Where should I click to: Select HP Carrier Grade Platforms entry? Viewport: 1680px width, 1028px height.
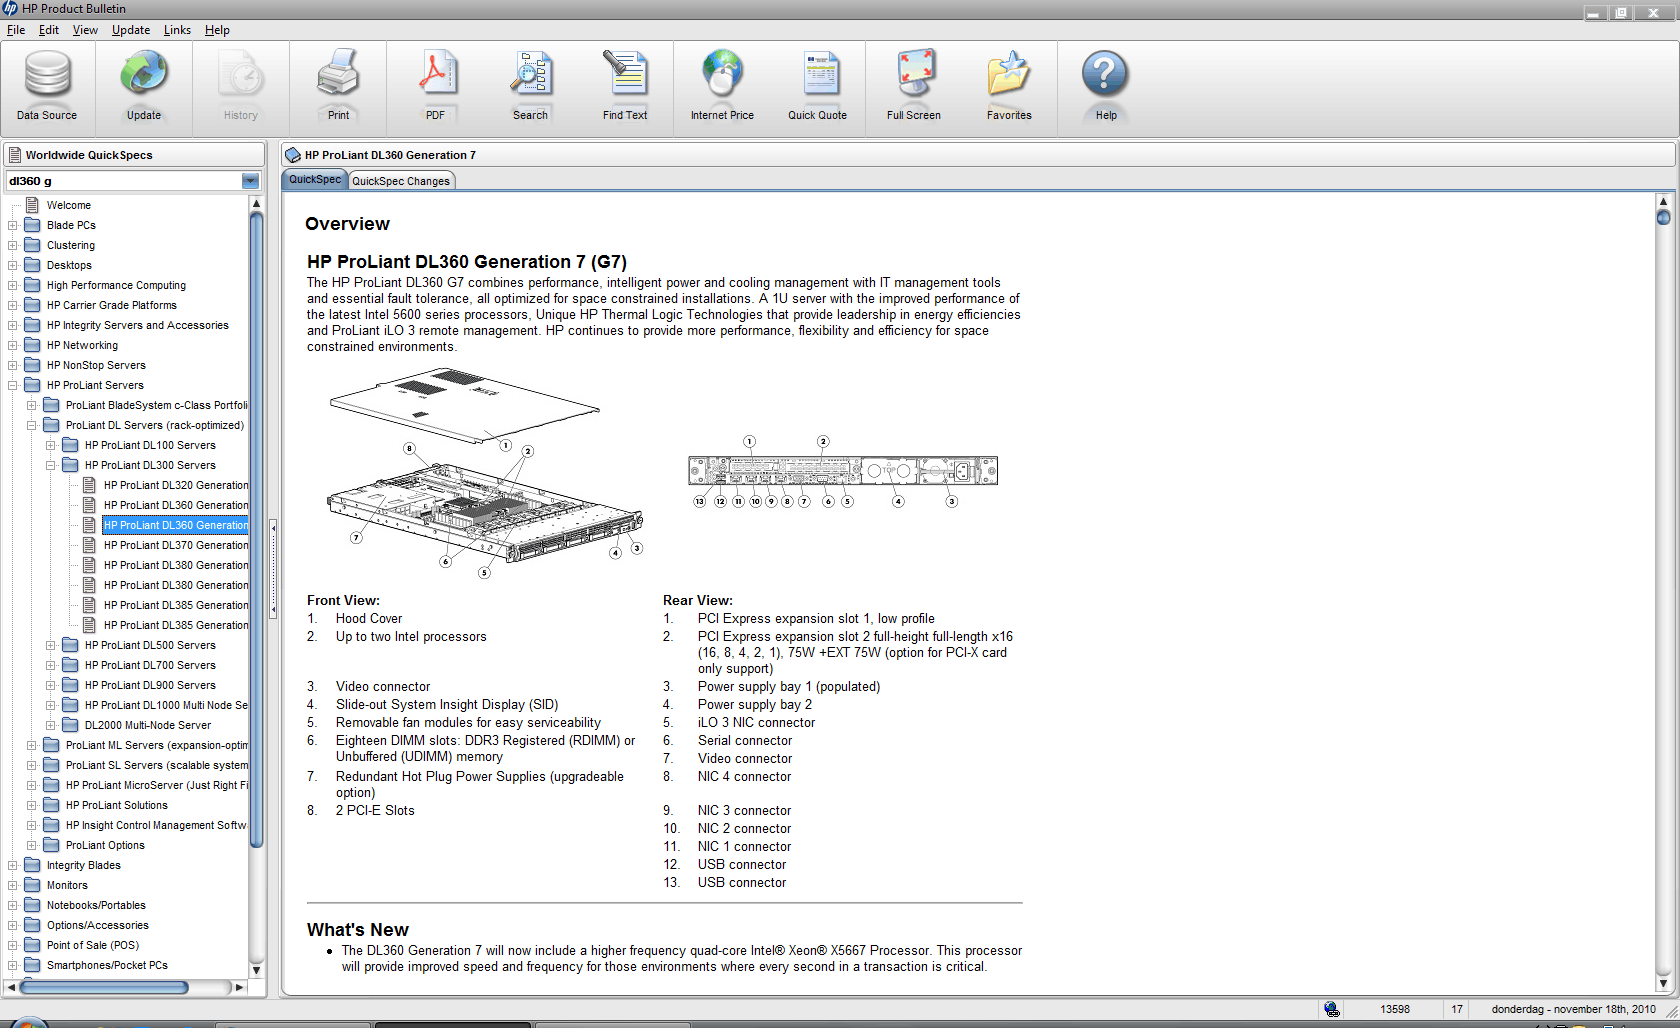pyautogui.click(x=112, y=305)
